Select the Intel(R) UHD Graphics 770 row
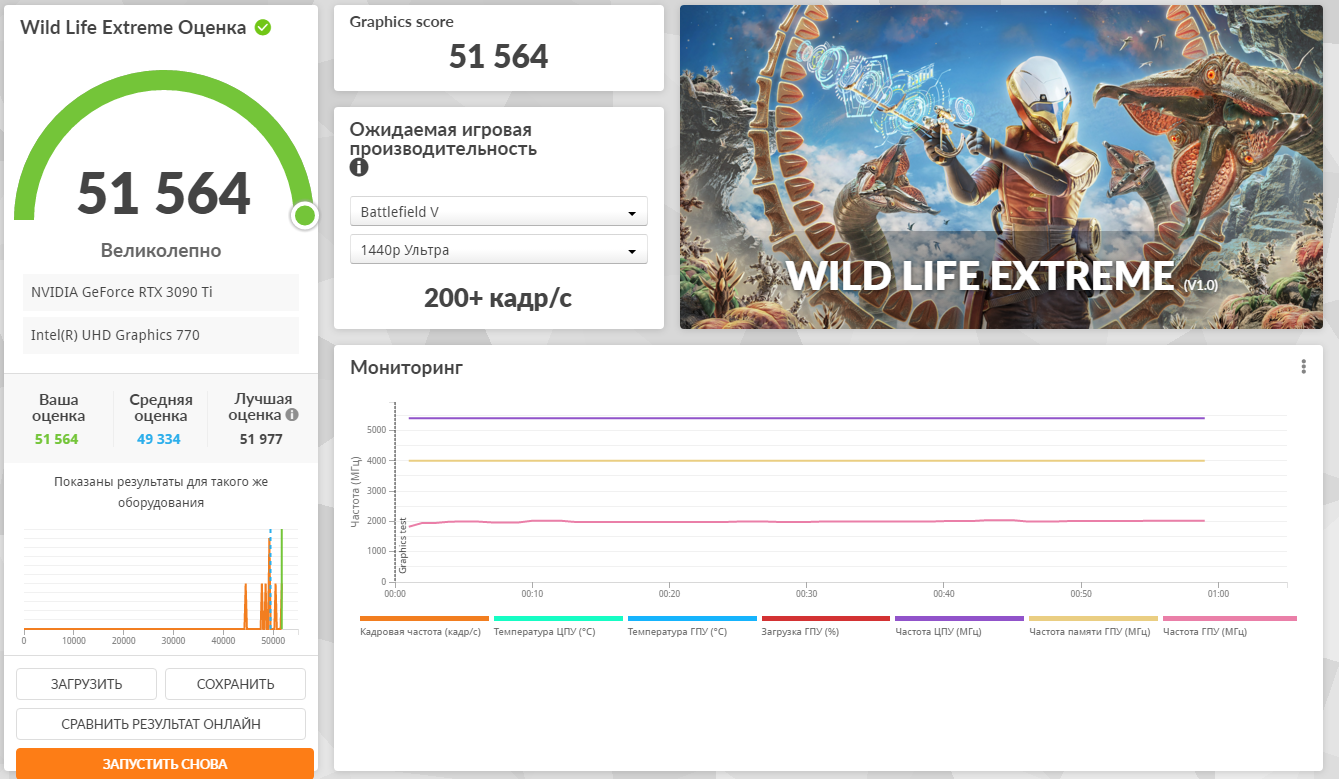The image size is (1339, 779). tap(161, 335)
